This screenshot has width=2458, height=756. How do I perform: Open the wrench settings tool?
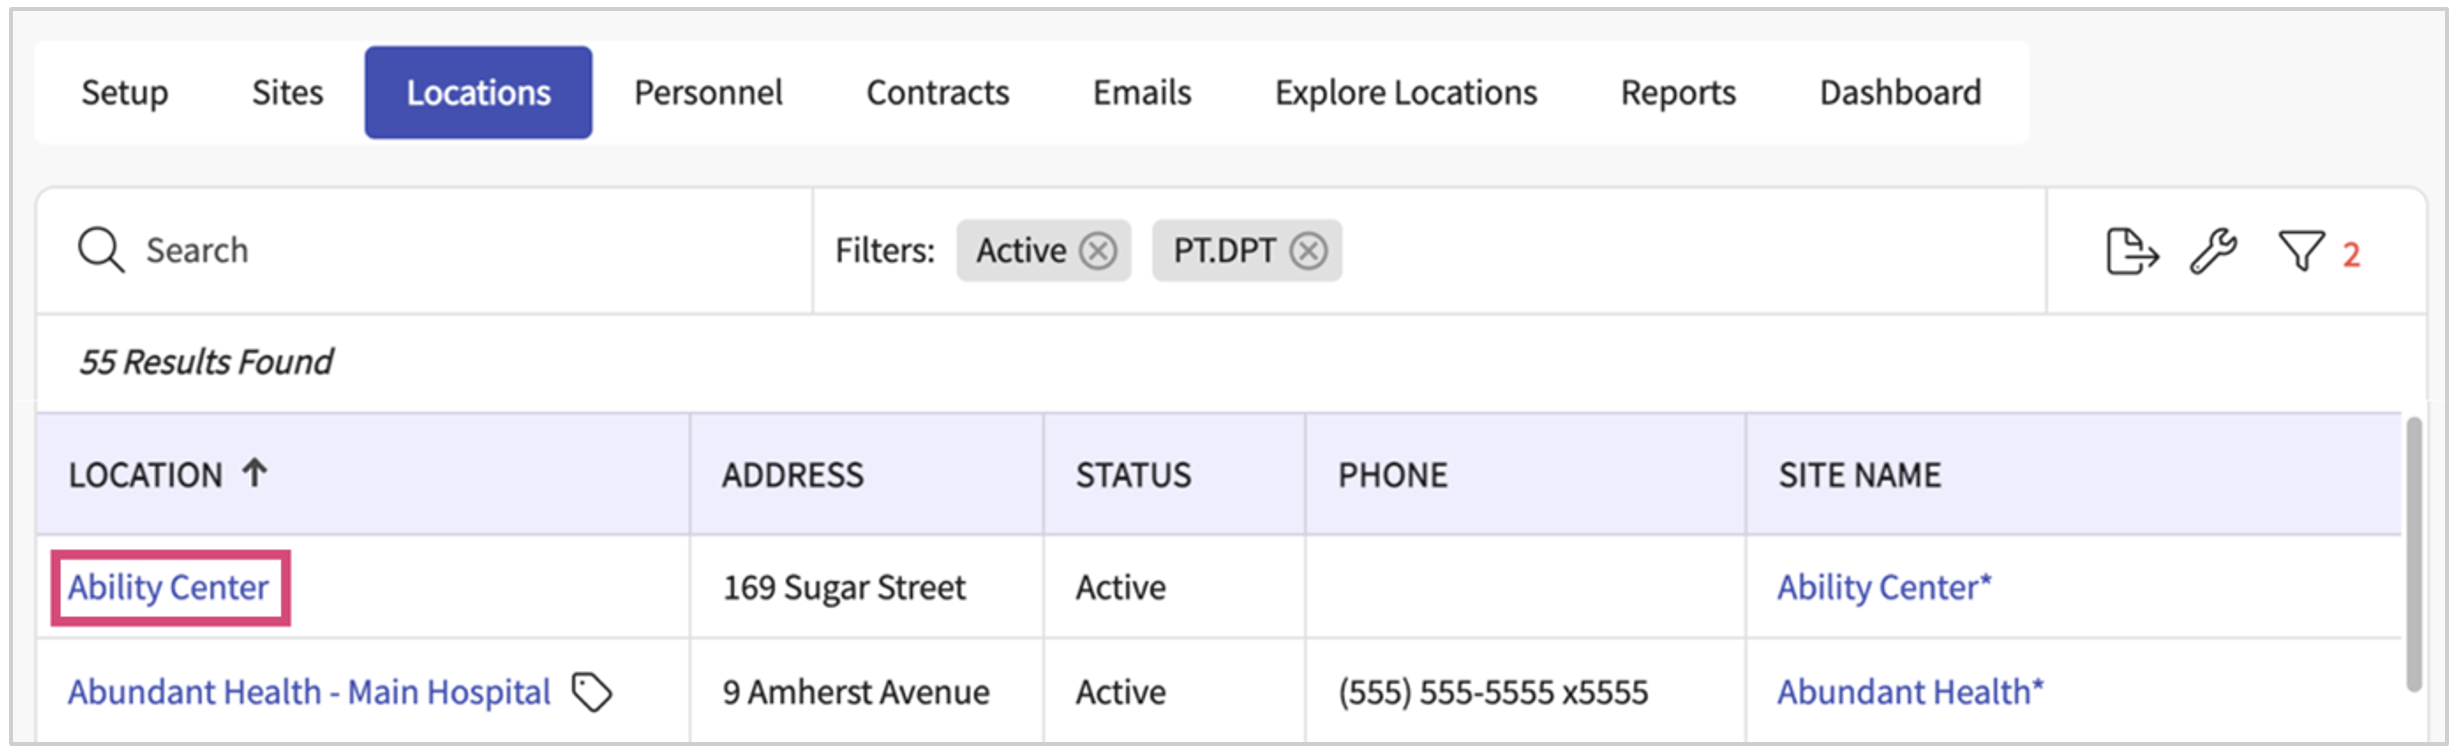(2213, 251)
